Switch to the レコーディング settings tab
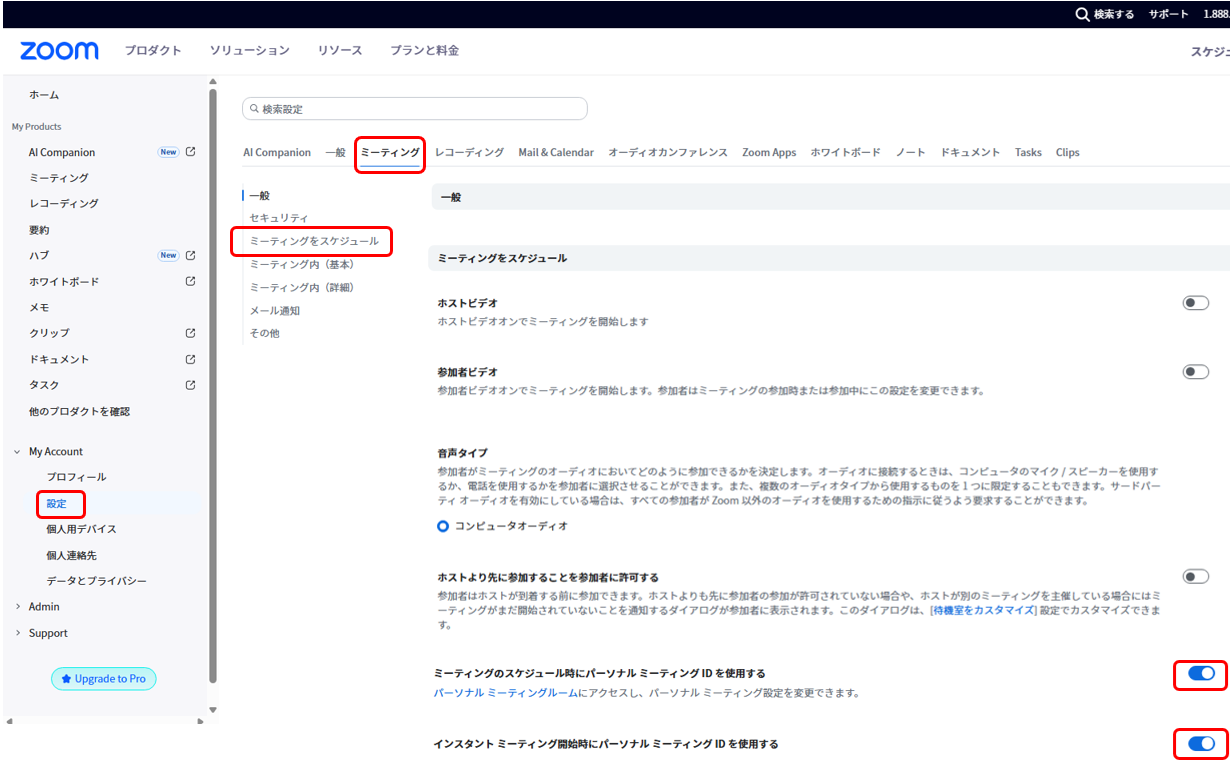The image size is (1230, 765). (469, 153)
